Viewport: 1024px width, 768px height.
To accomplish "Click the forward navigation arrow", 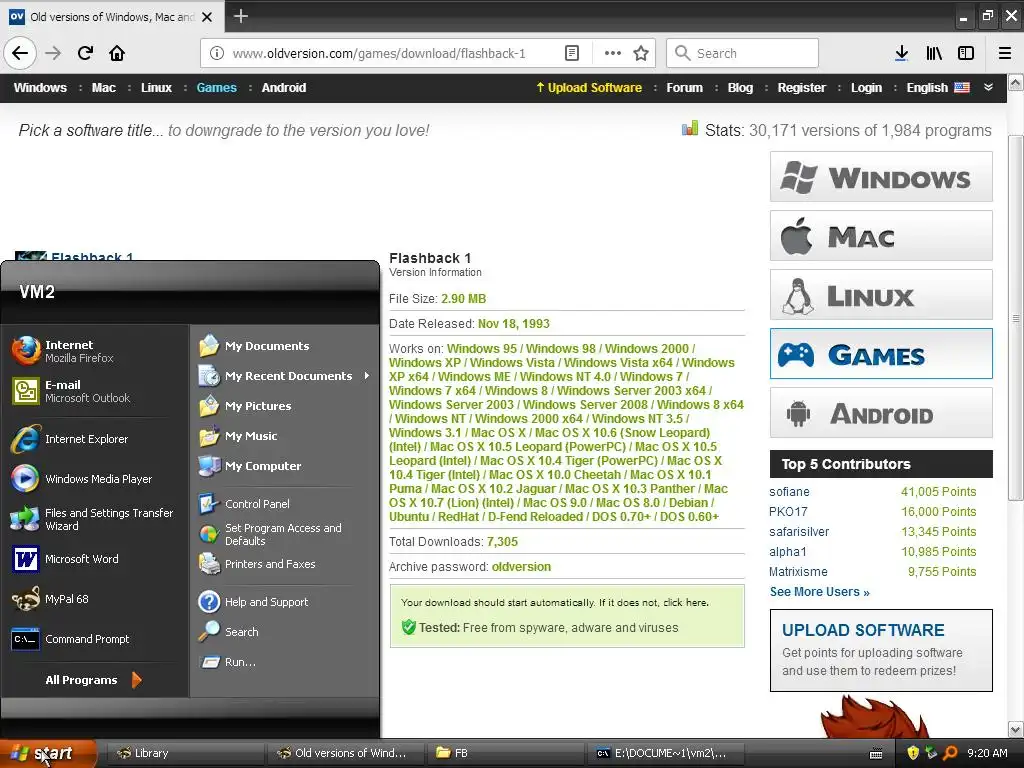I will (53, 53).
